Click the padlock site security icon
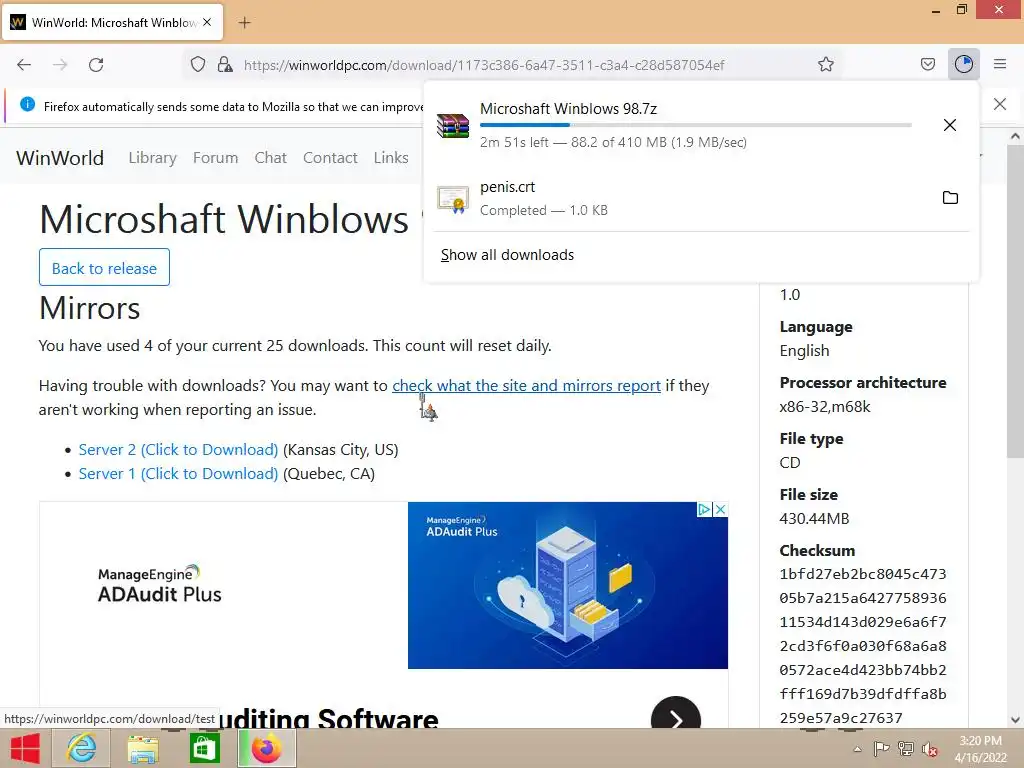The image size is (1024, 768). (x=225, y=64)
